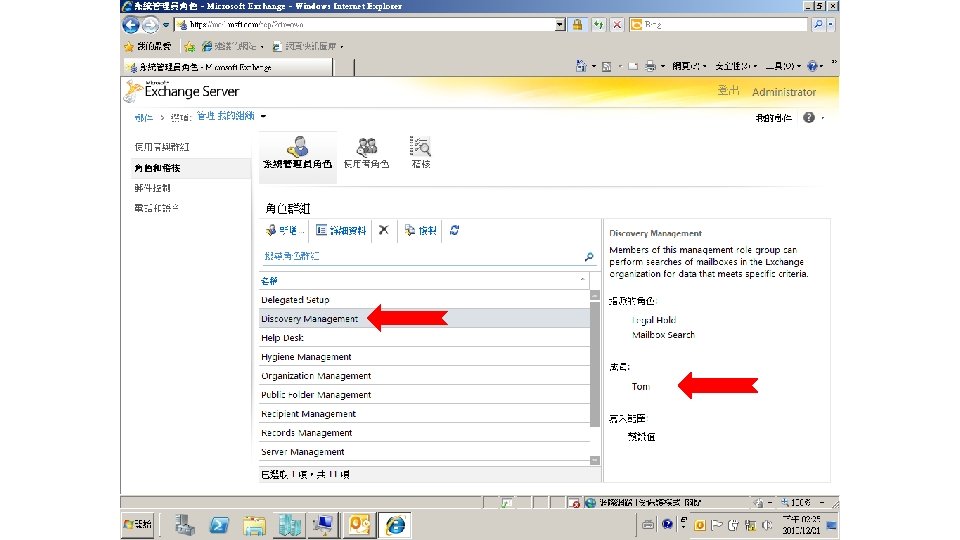The width and height of the screenshot is (960, 540).
Task: Open Outlook from the taskbar
Action: point(359,525)
